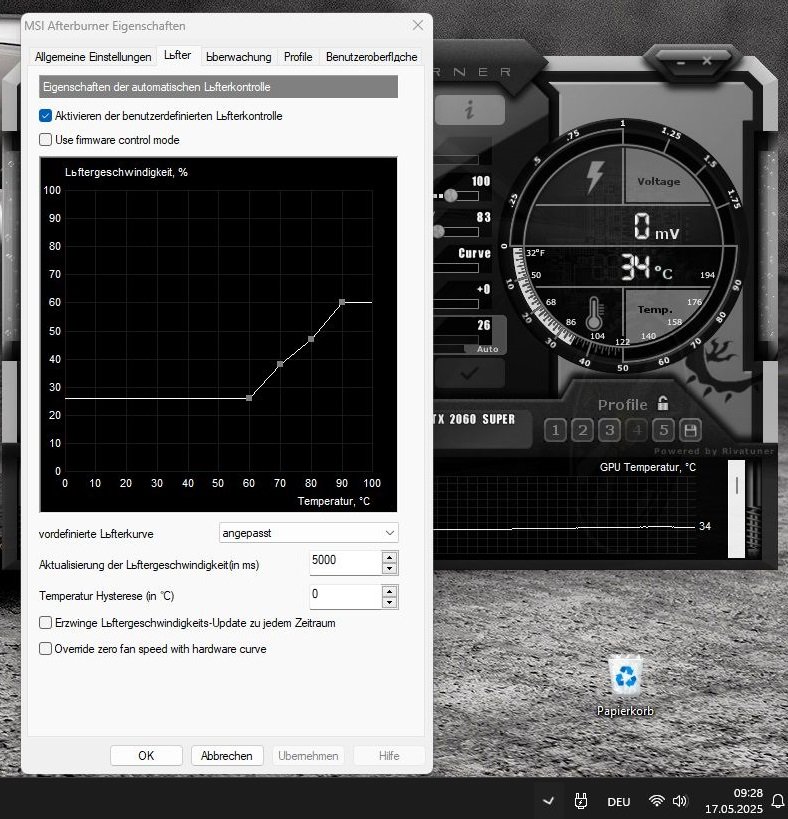Open the volume speaker tray icon
The height and width of the screenshot is (819, 788).
click(679, 801)
